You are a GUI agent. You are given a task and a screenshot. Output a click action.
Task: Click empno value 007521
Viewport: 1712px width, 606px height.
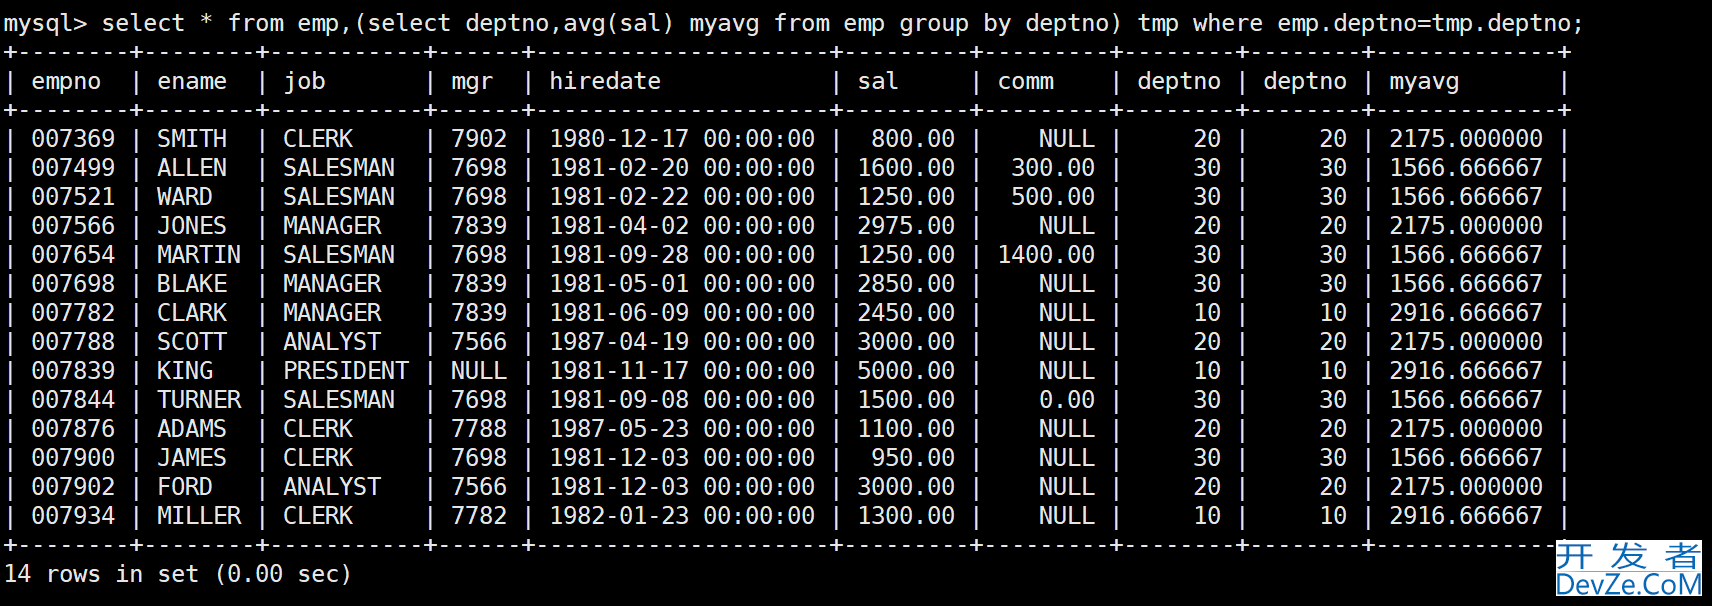pyautogui.click(x=73, y=197)
